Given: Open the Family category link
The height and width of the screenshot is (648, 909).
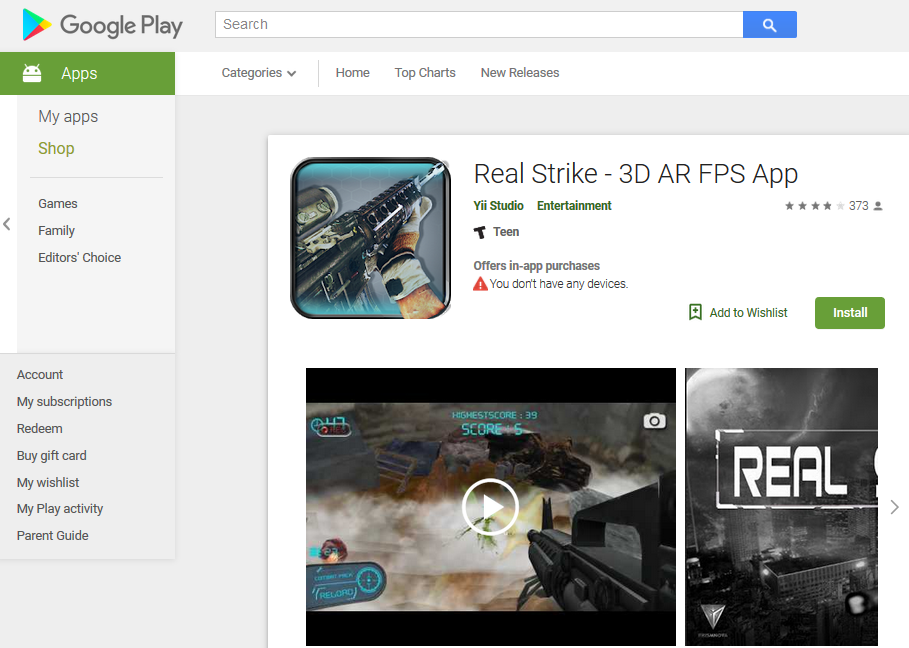Looking at the screenshot, I should coord(56,231).
